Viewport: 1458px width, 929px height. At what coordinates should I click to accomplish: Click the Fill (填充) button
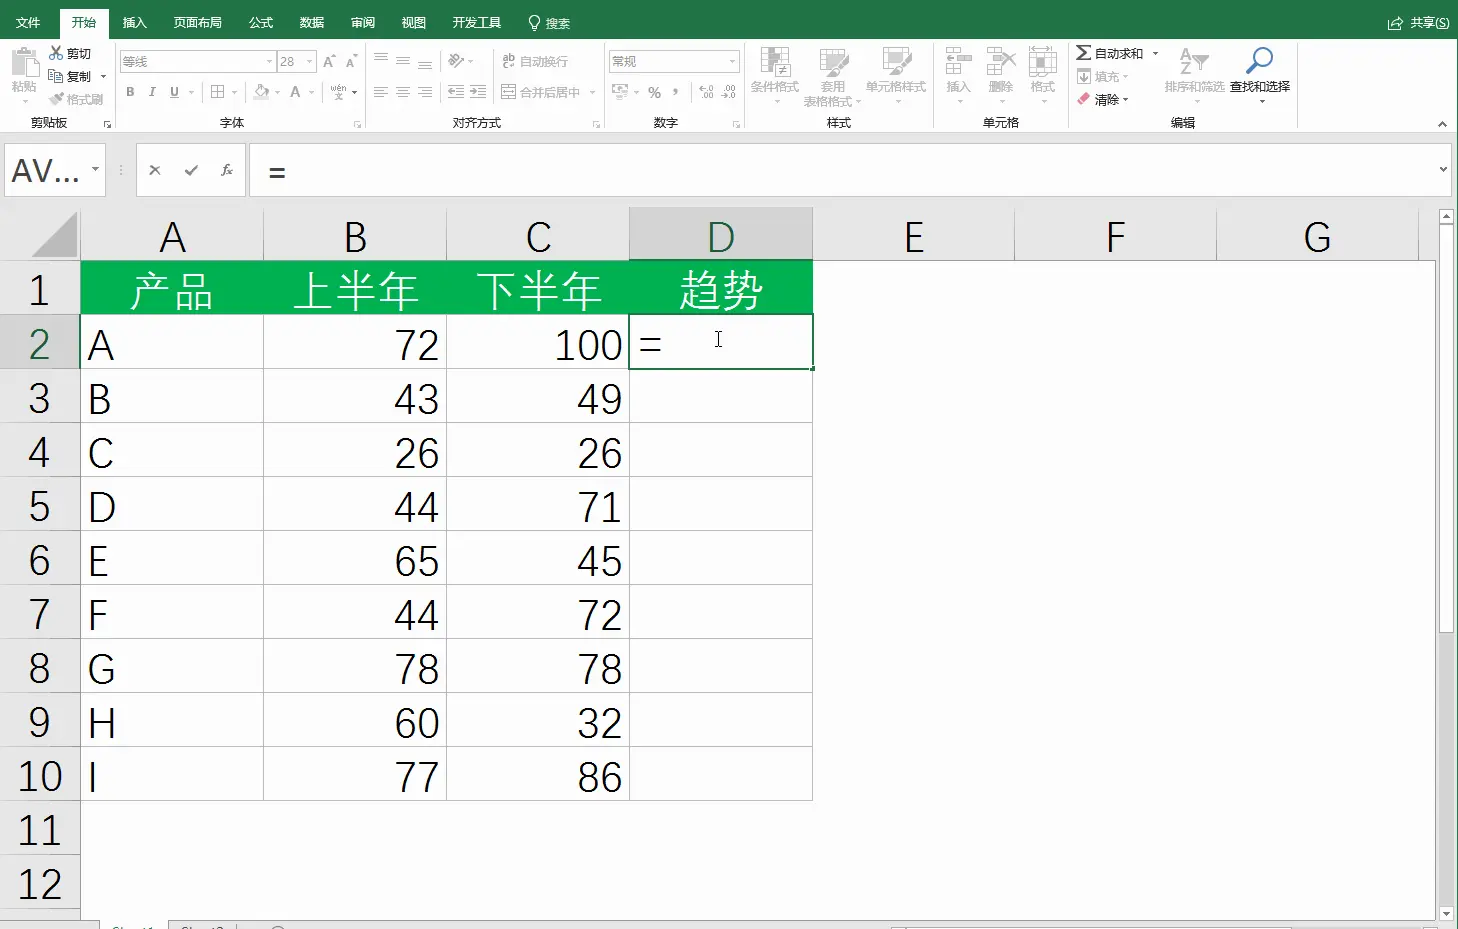pyautogui.click(x=1102, y=77)
